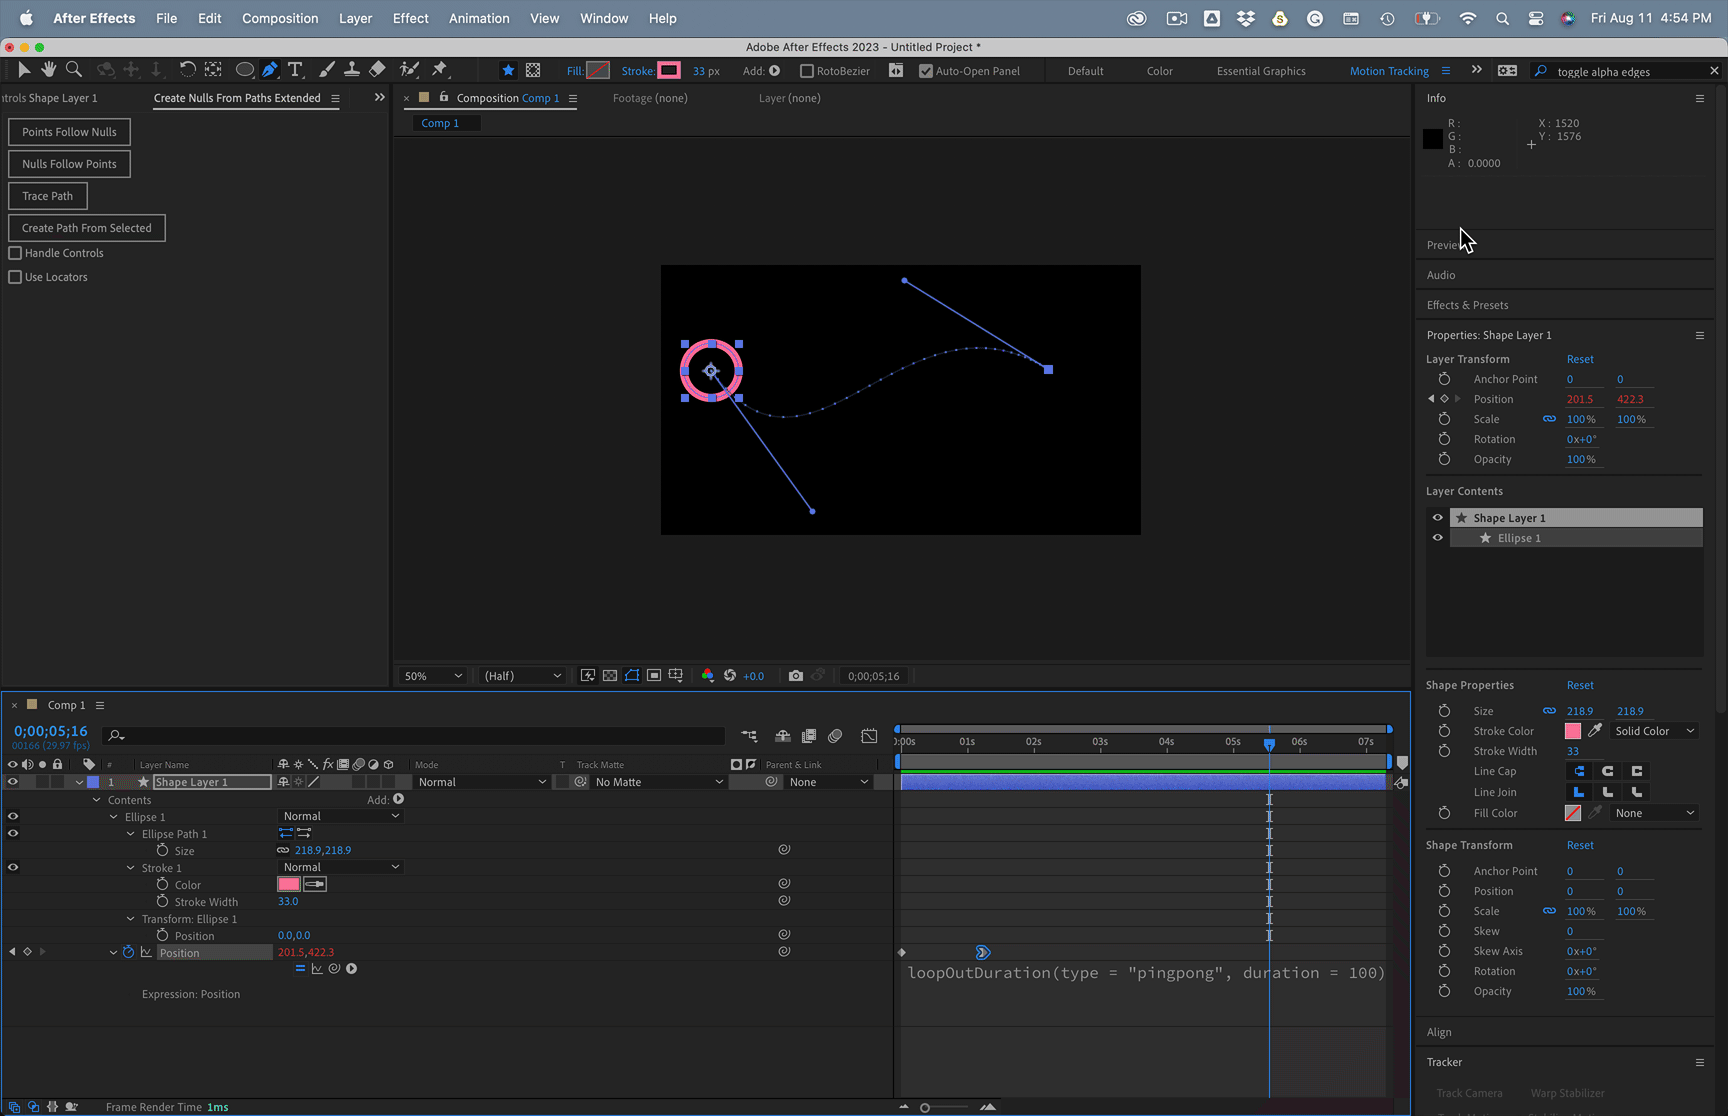Click the Stroke color swatch in toolbar
This screenshot has height=1116, width=1728.
pos(669,70)
